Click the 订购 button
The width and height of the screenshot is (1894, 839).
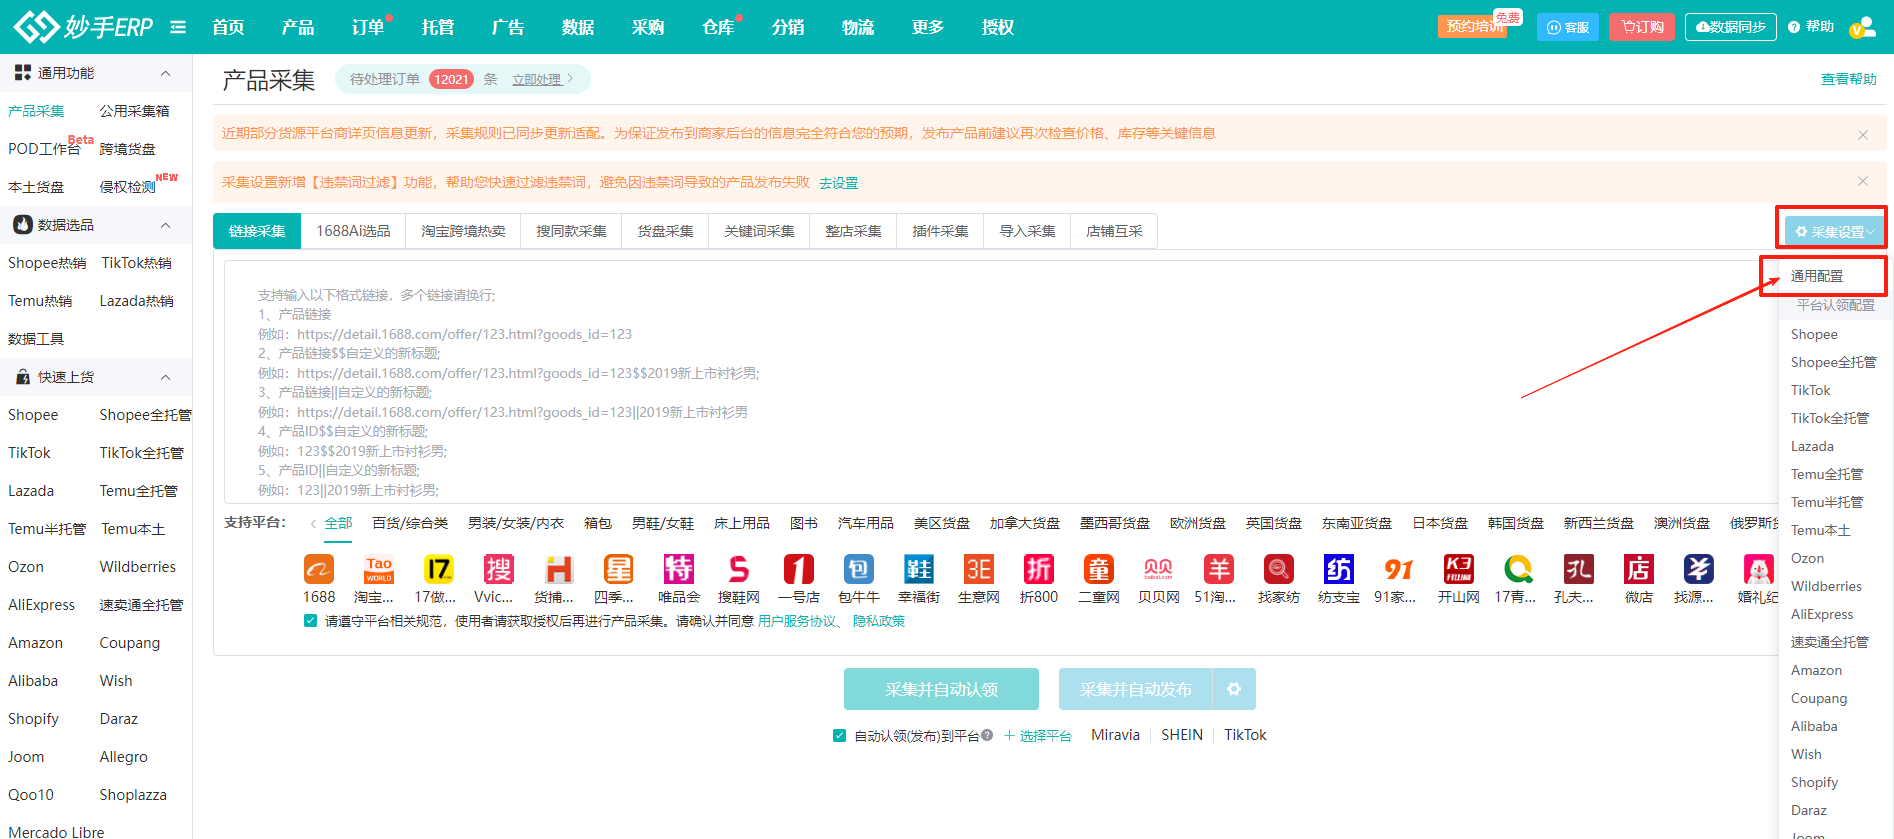pyautogui.click(x=1642, y=27)
